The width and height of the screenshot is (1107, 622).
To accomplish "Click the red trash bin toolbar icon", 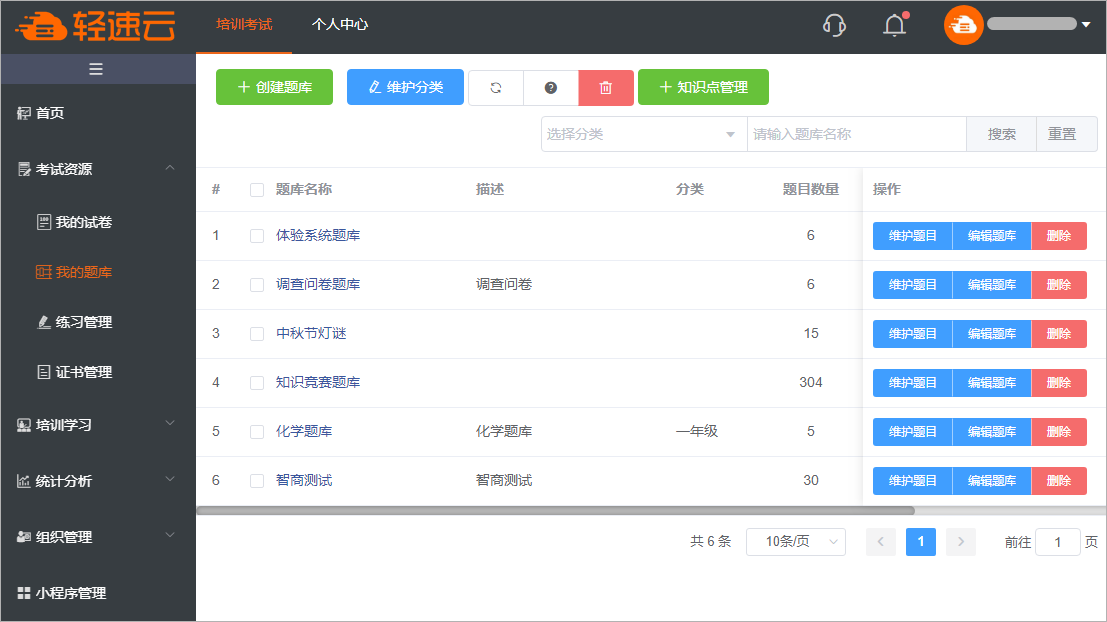I will [x=606, y=88].
